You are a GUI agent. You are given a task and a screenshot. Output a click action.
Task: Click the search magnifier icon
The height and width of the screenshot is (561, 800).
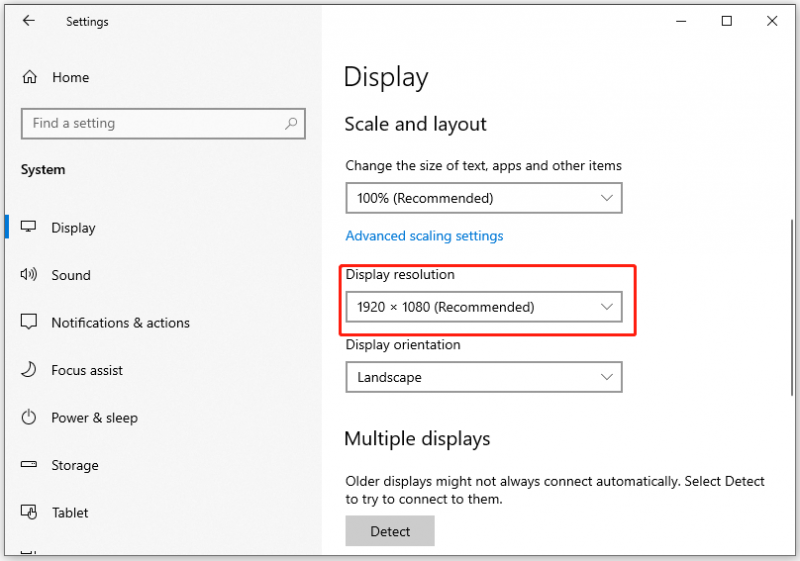[x=291, y=123]
